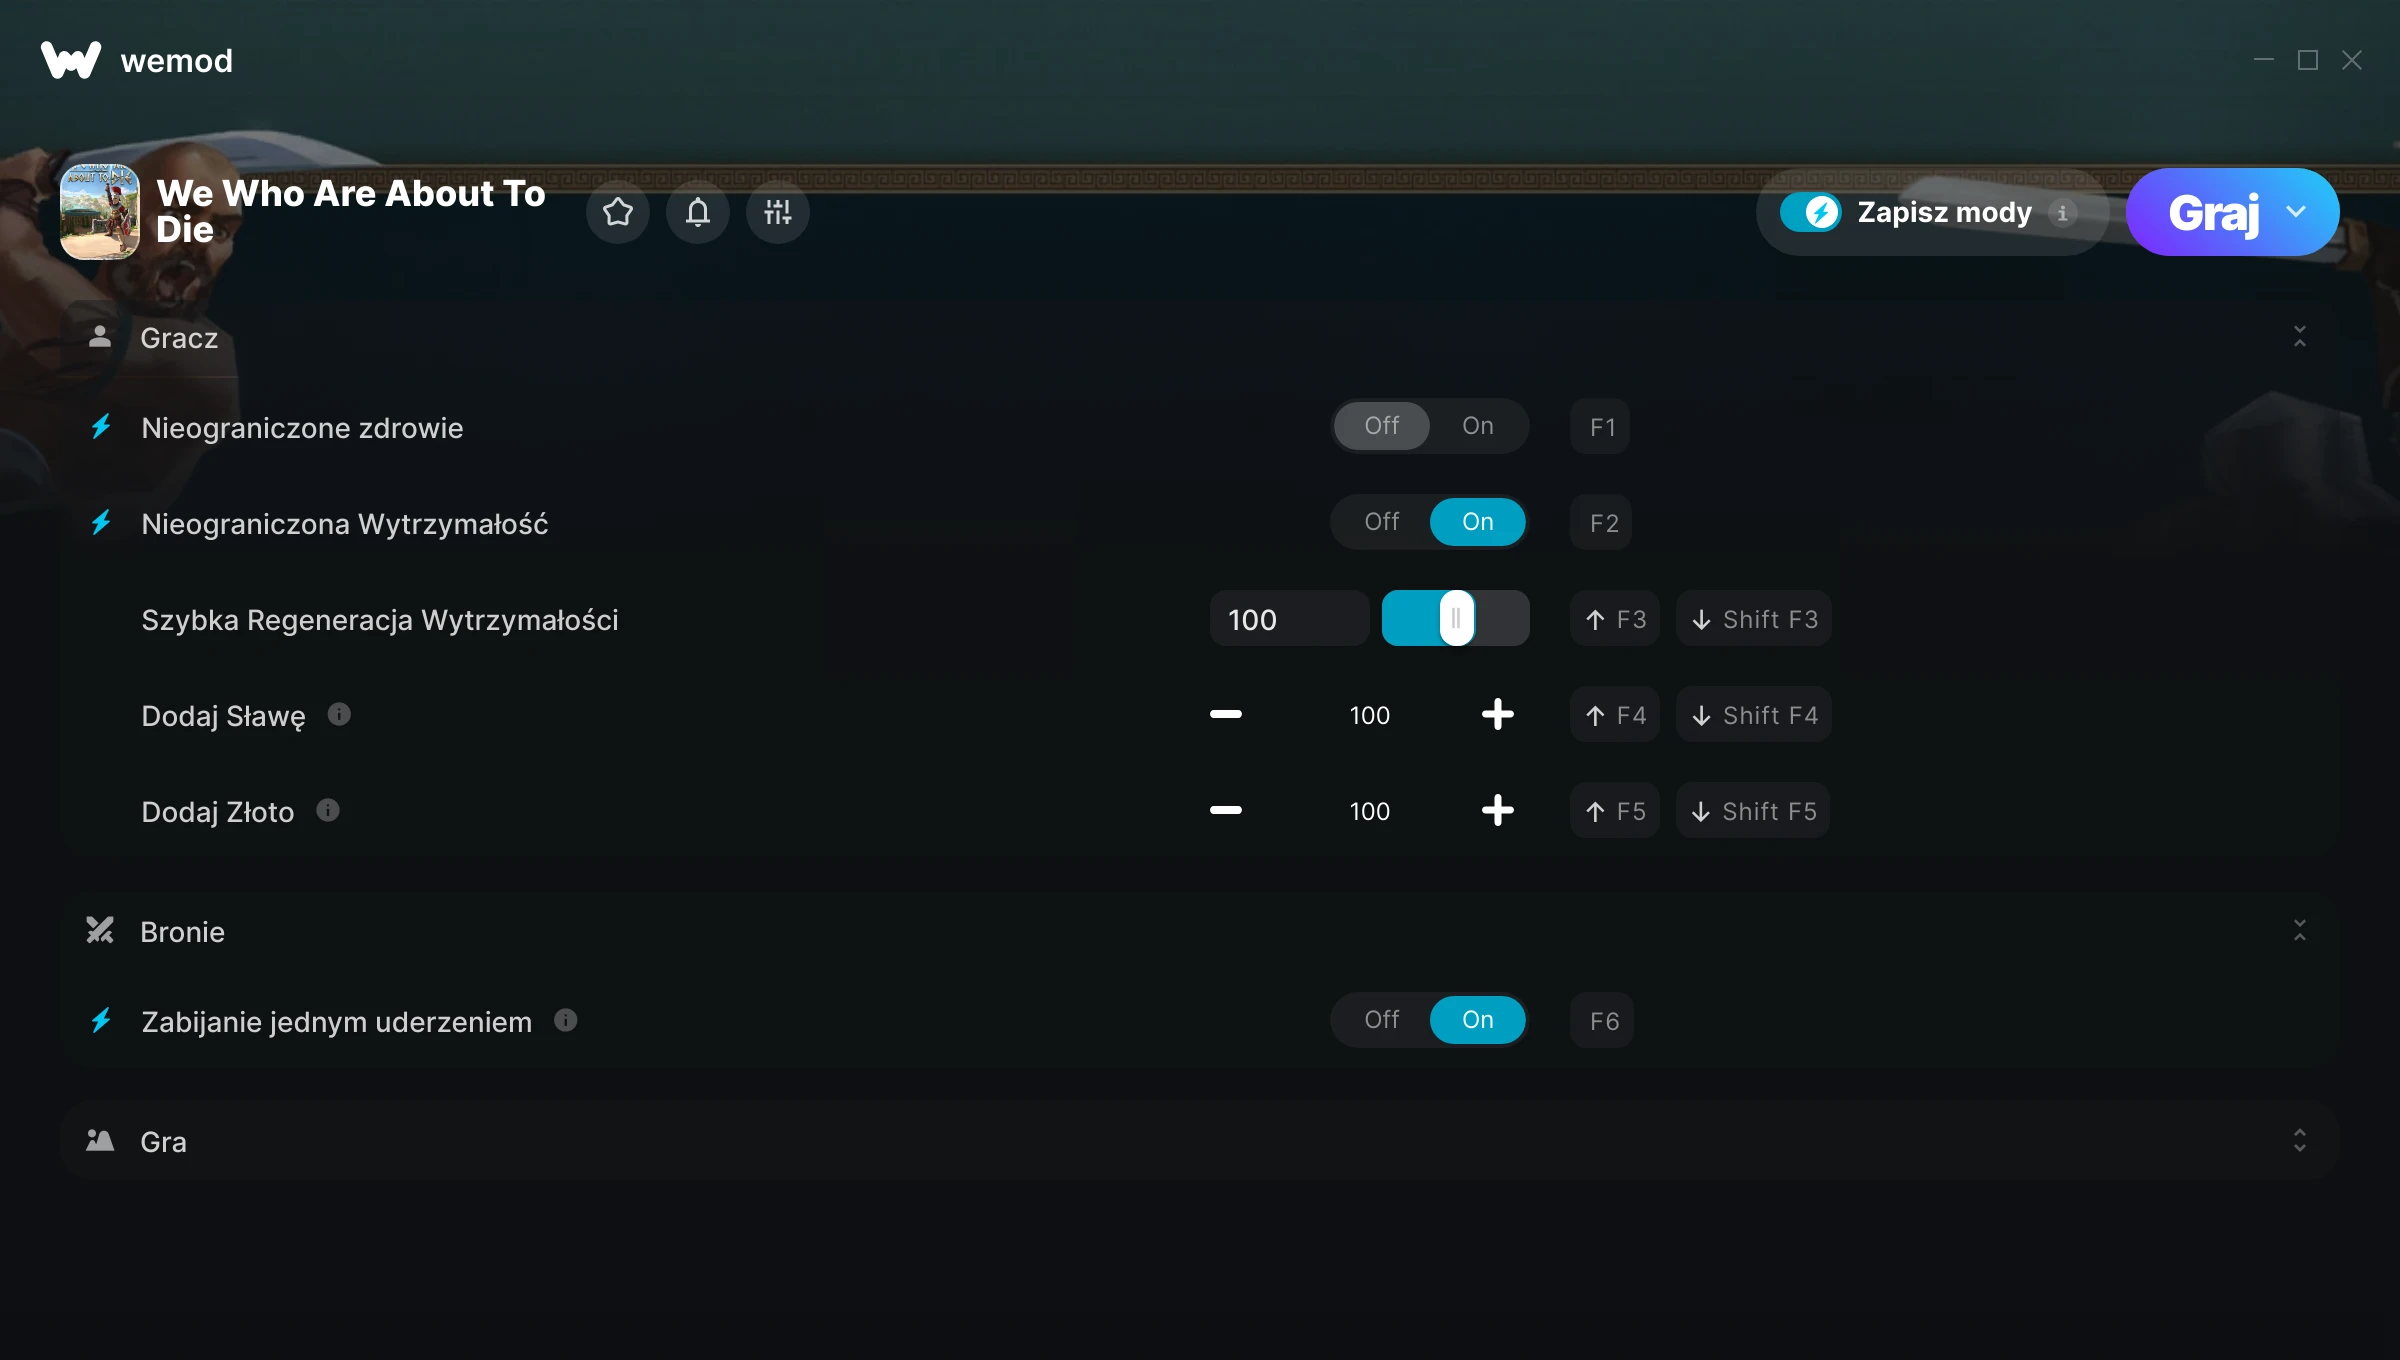Click the Dodaj Sławę value 100
2400x1360 pixels.
pyautogui.click(x=1370, y=715)
